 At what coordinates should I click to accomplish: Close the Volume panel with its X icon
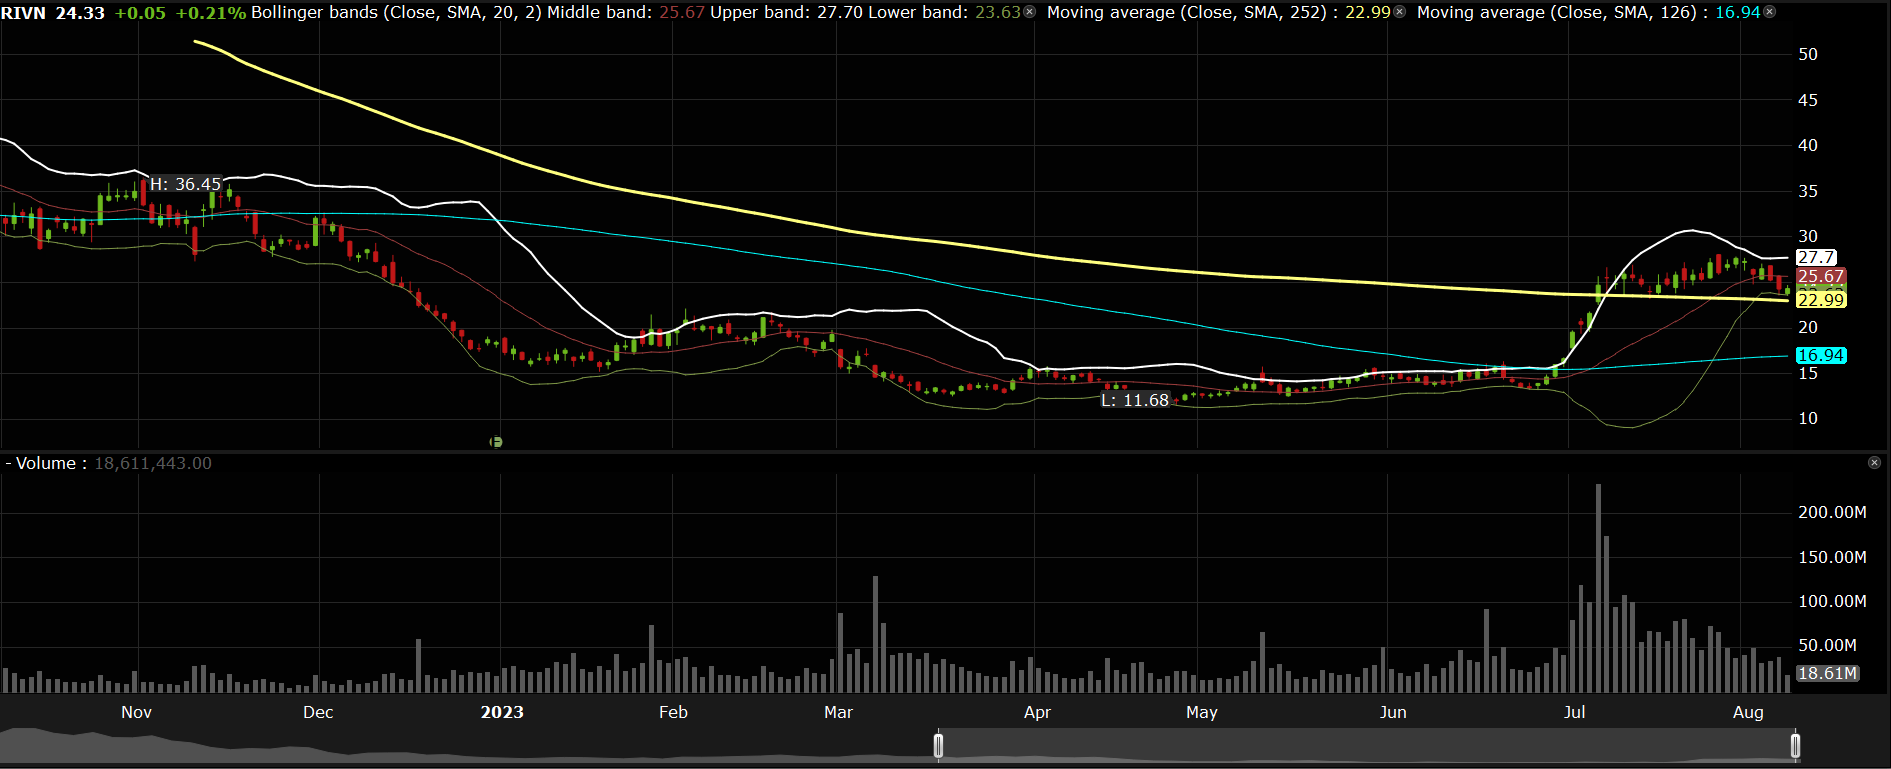click(1875, 463)
